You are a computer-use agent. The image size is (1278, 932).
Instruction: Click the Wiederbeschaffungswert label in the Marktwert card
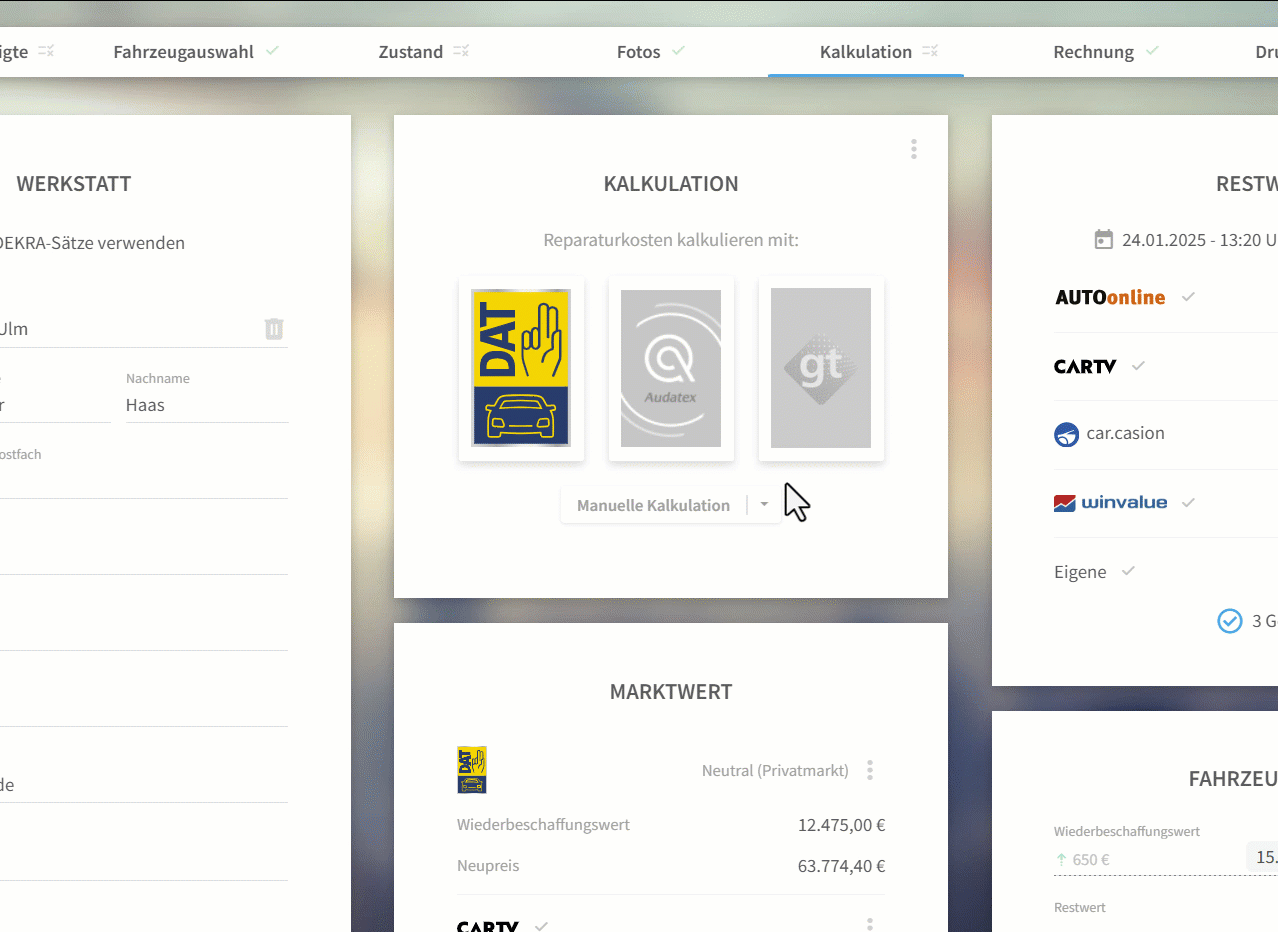coord(543,825)
